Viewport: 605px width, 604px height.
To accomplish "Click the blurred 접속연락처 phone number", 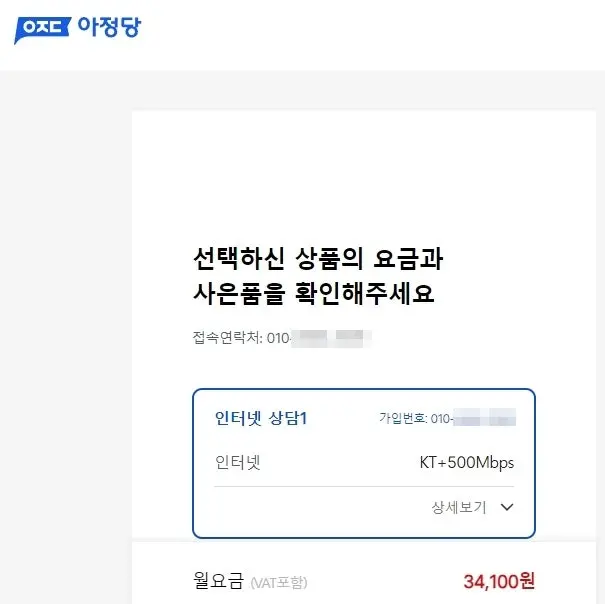I will coord(330,338).
